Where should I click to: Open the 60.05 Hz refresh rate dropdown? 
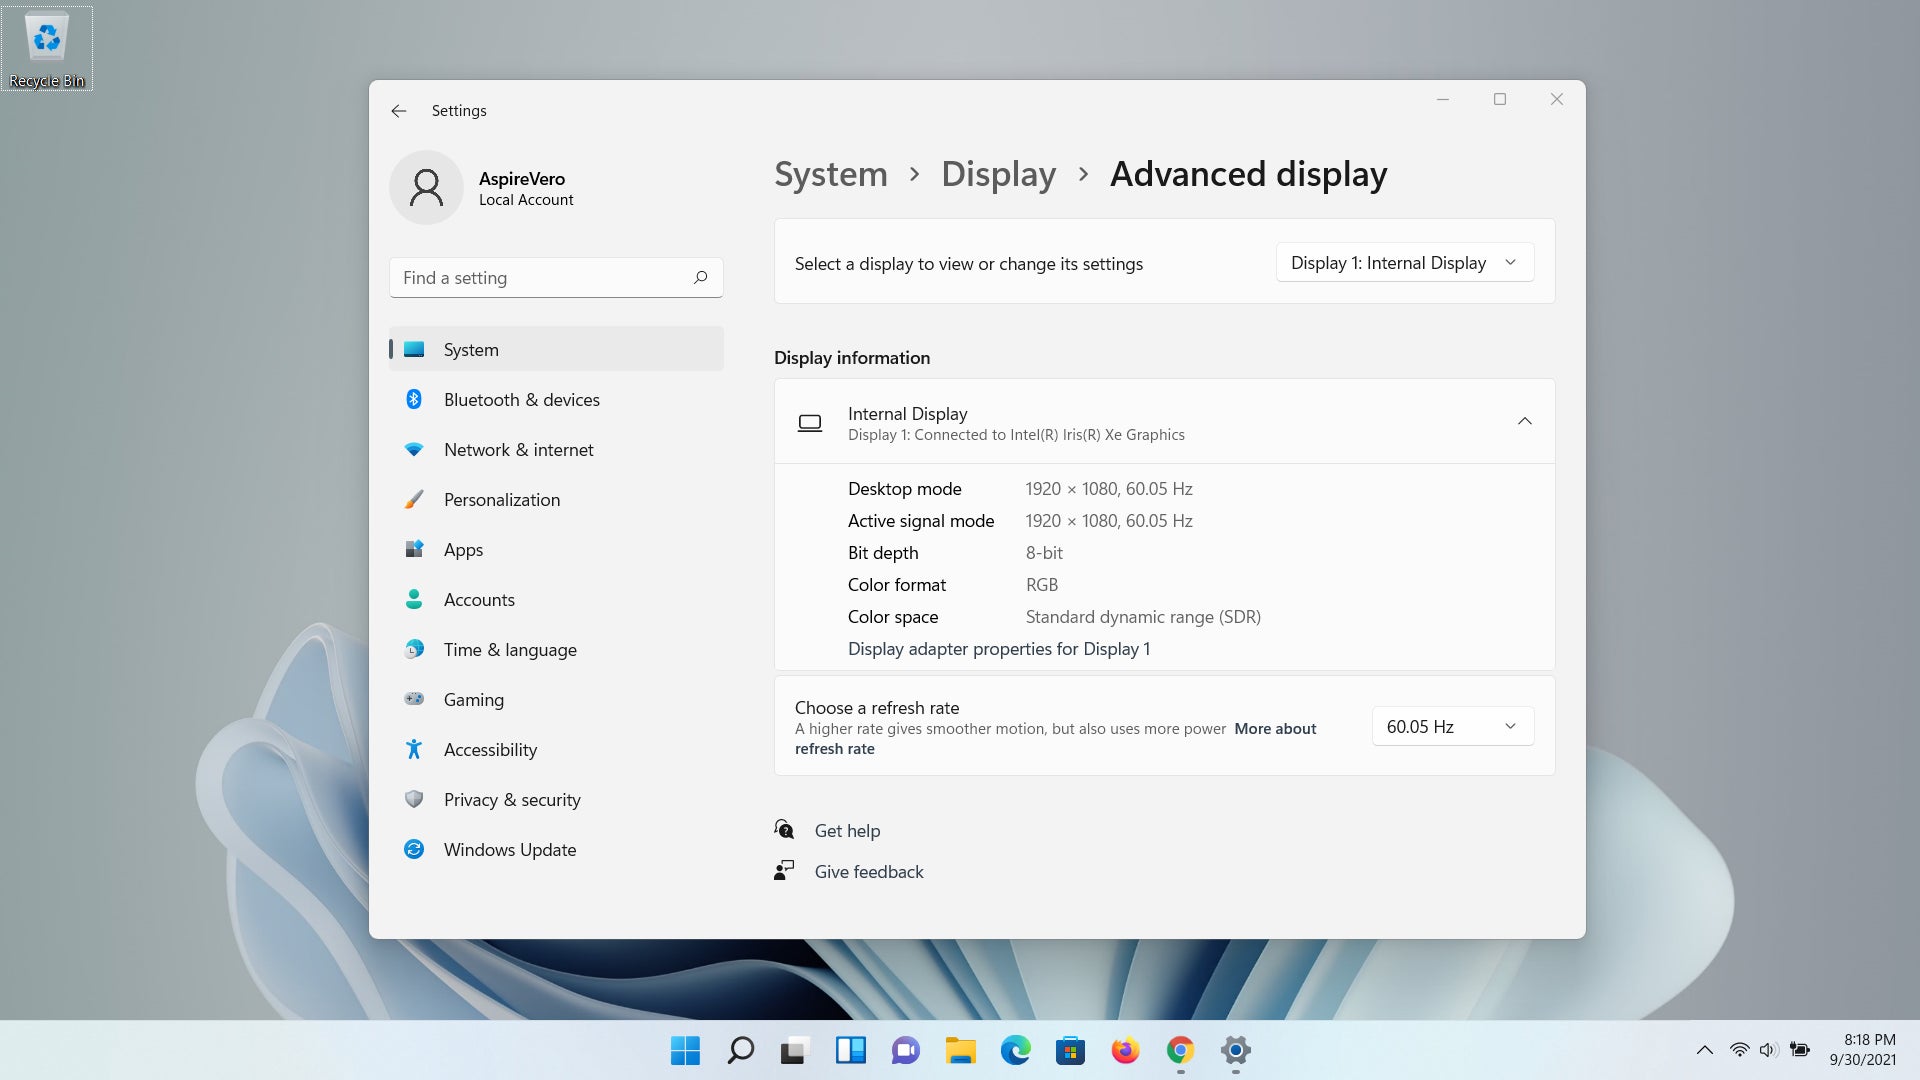click(x=1453, y=727)
